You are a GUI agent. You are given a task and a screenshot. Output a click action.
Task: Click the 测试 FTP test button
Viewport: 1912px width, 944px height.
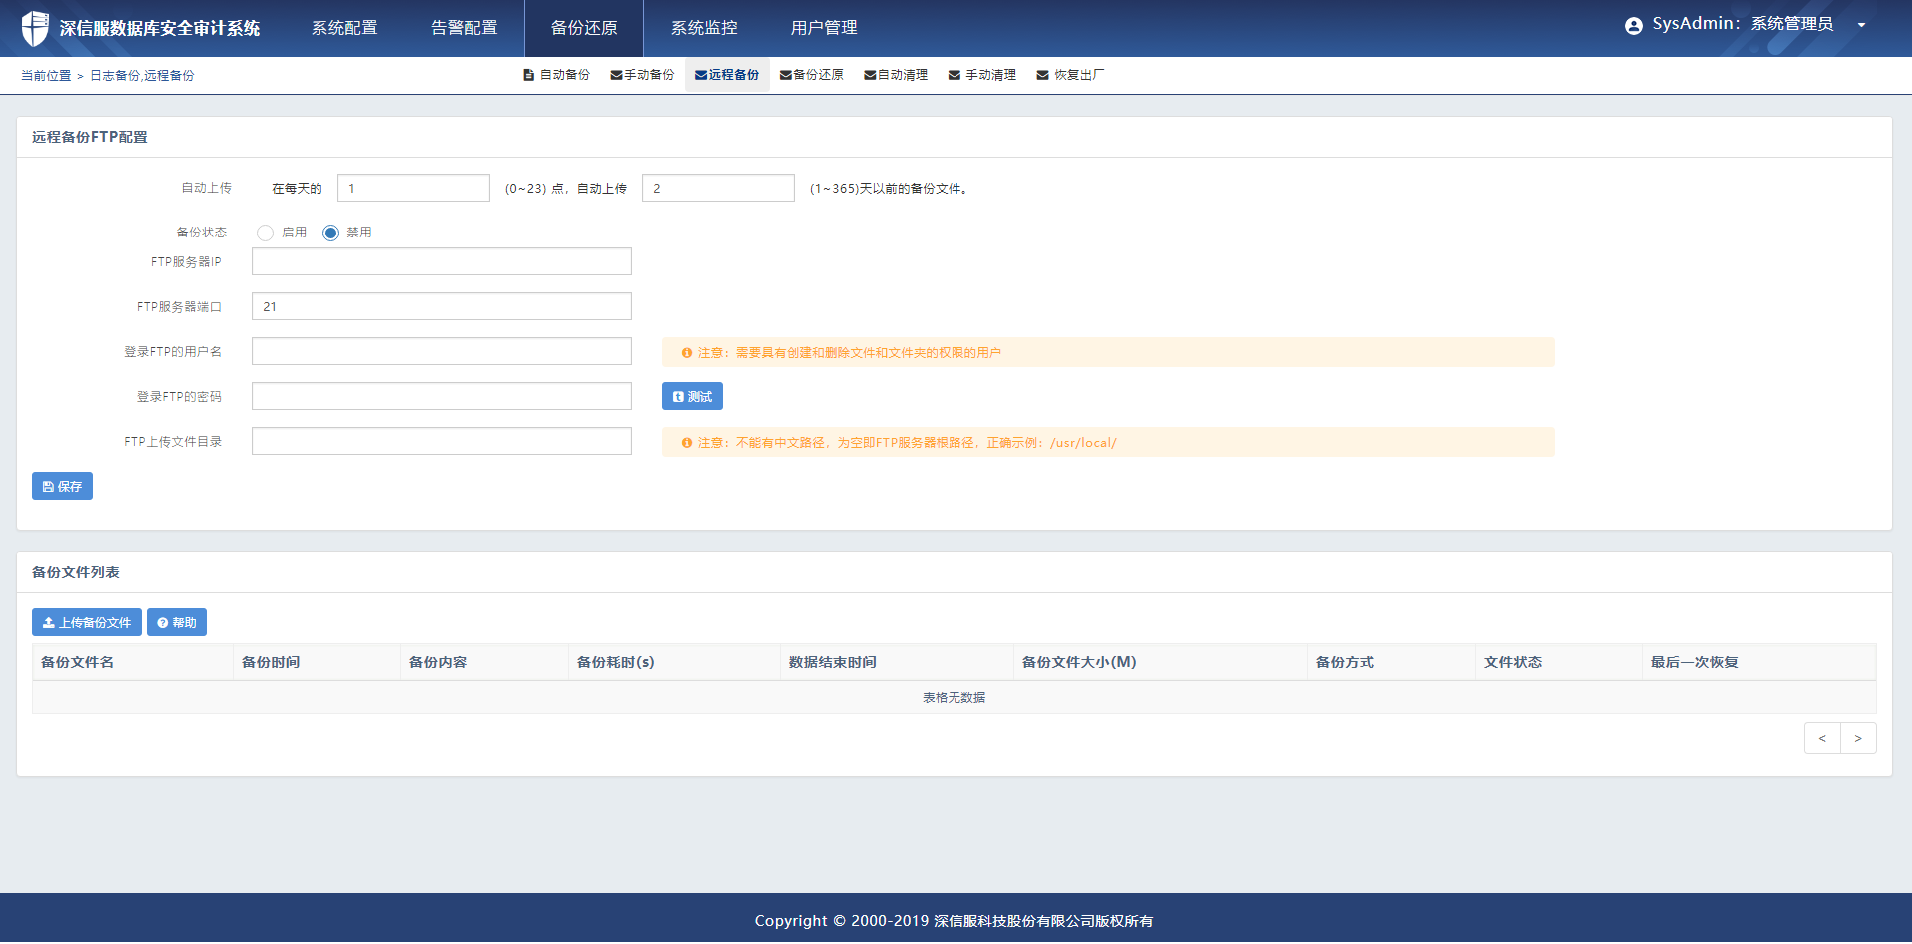692,397
